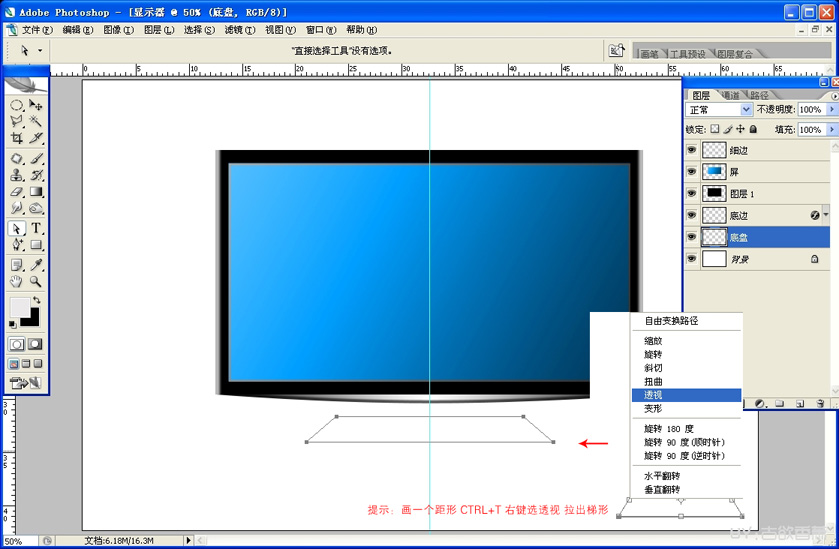Expand layer effects on 底边 layer
This screenshot has width=839, height=549.
(826, 215)
